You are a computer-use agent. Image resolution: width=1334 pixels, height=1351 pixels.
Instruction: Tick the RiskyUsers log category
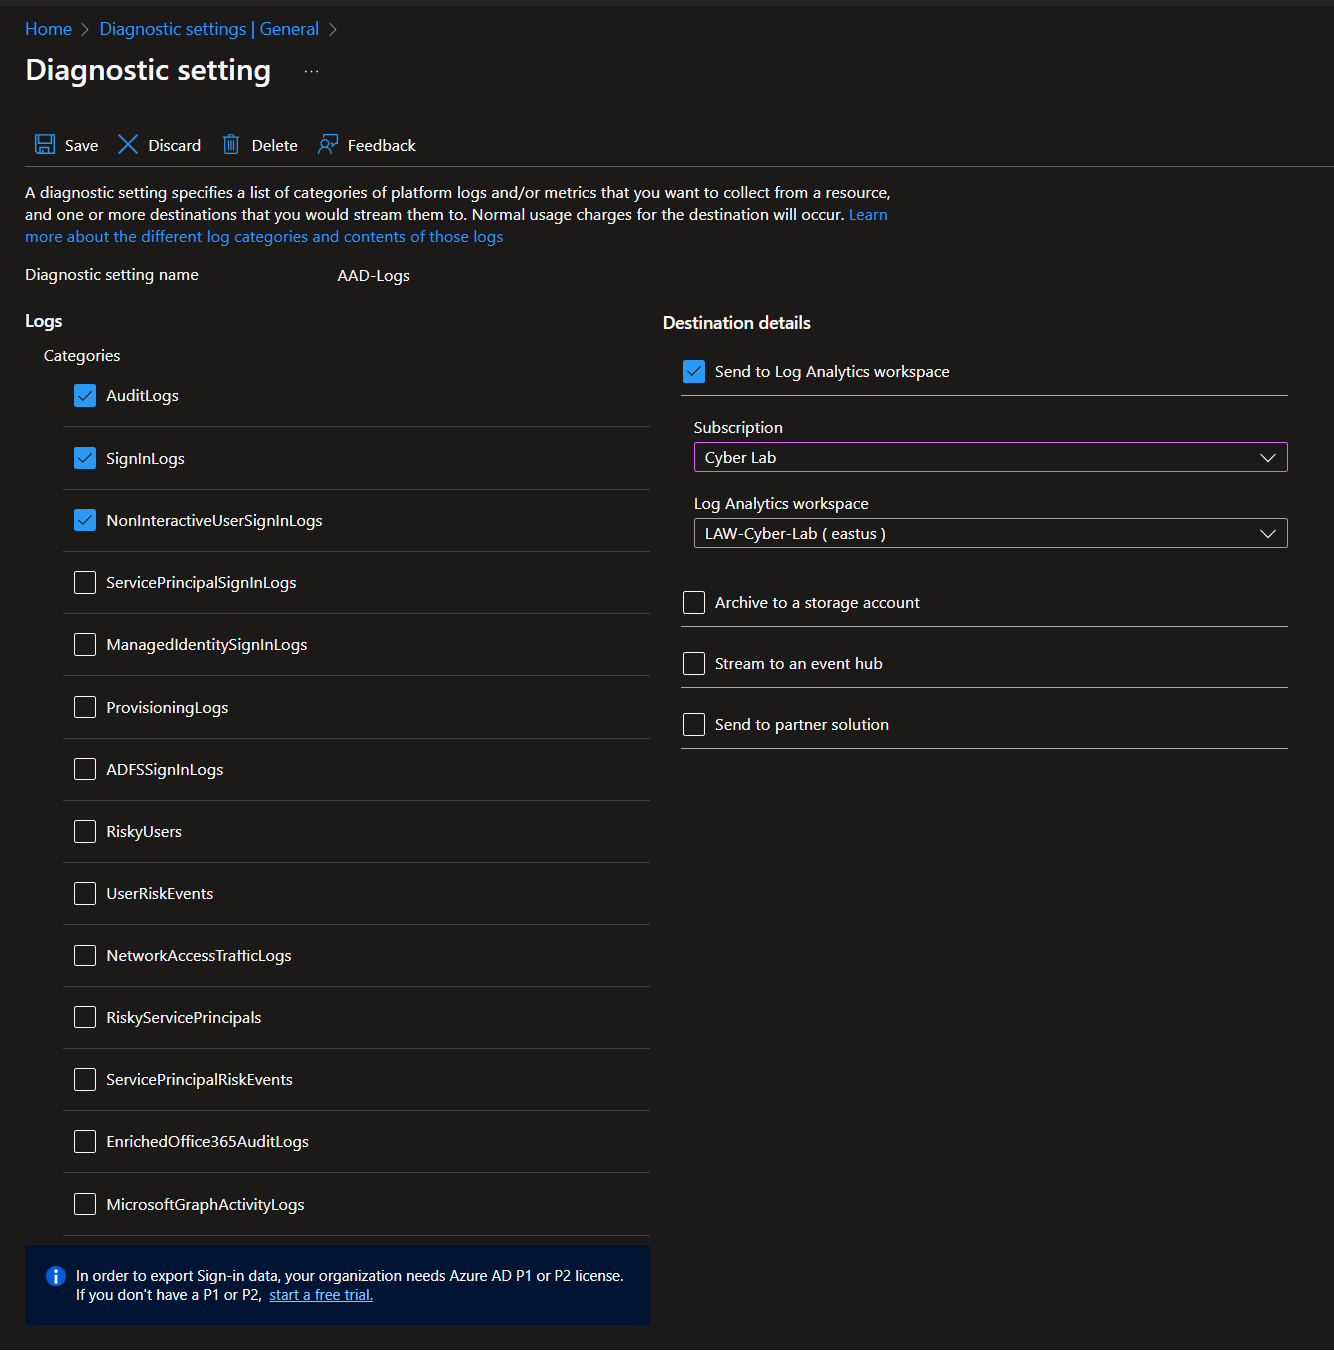pyautogui.click(x=85, y=832)
